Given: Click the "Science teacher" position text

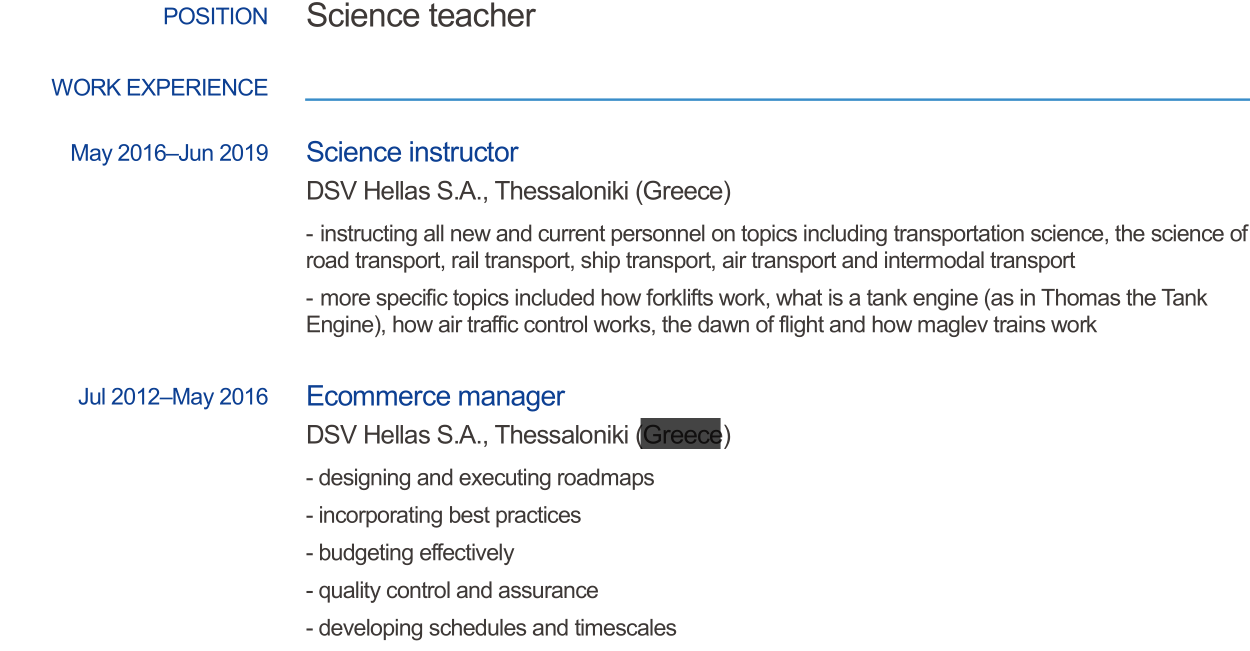Looking at the screenshot, I should 420,16.
